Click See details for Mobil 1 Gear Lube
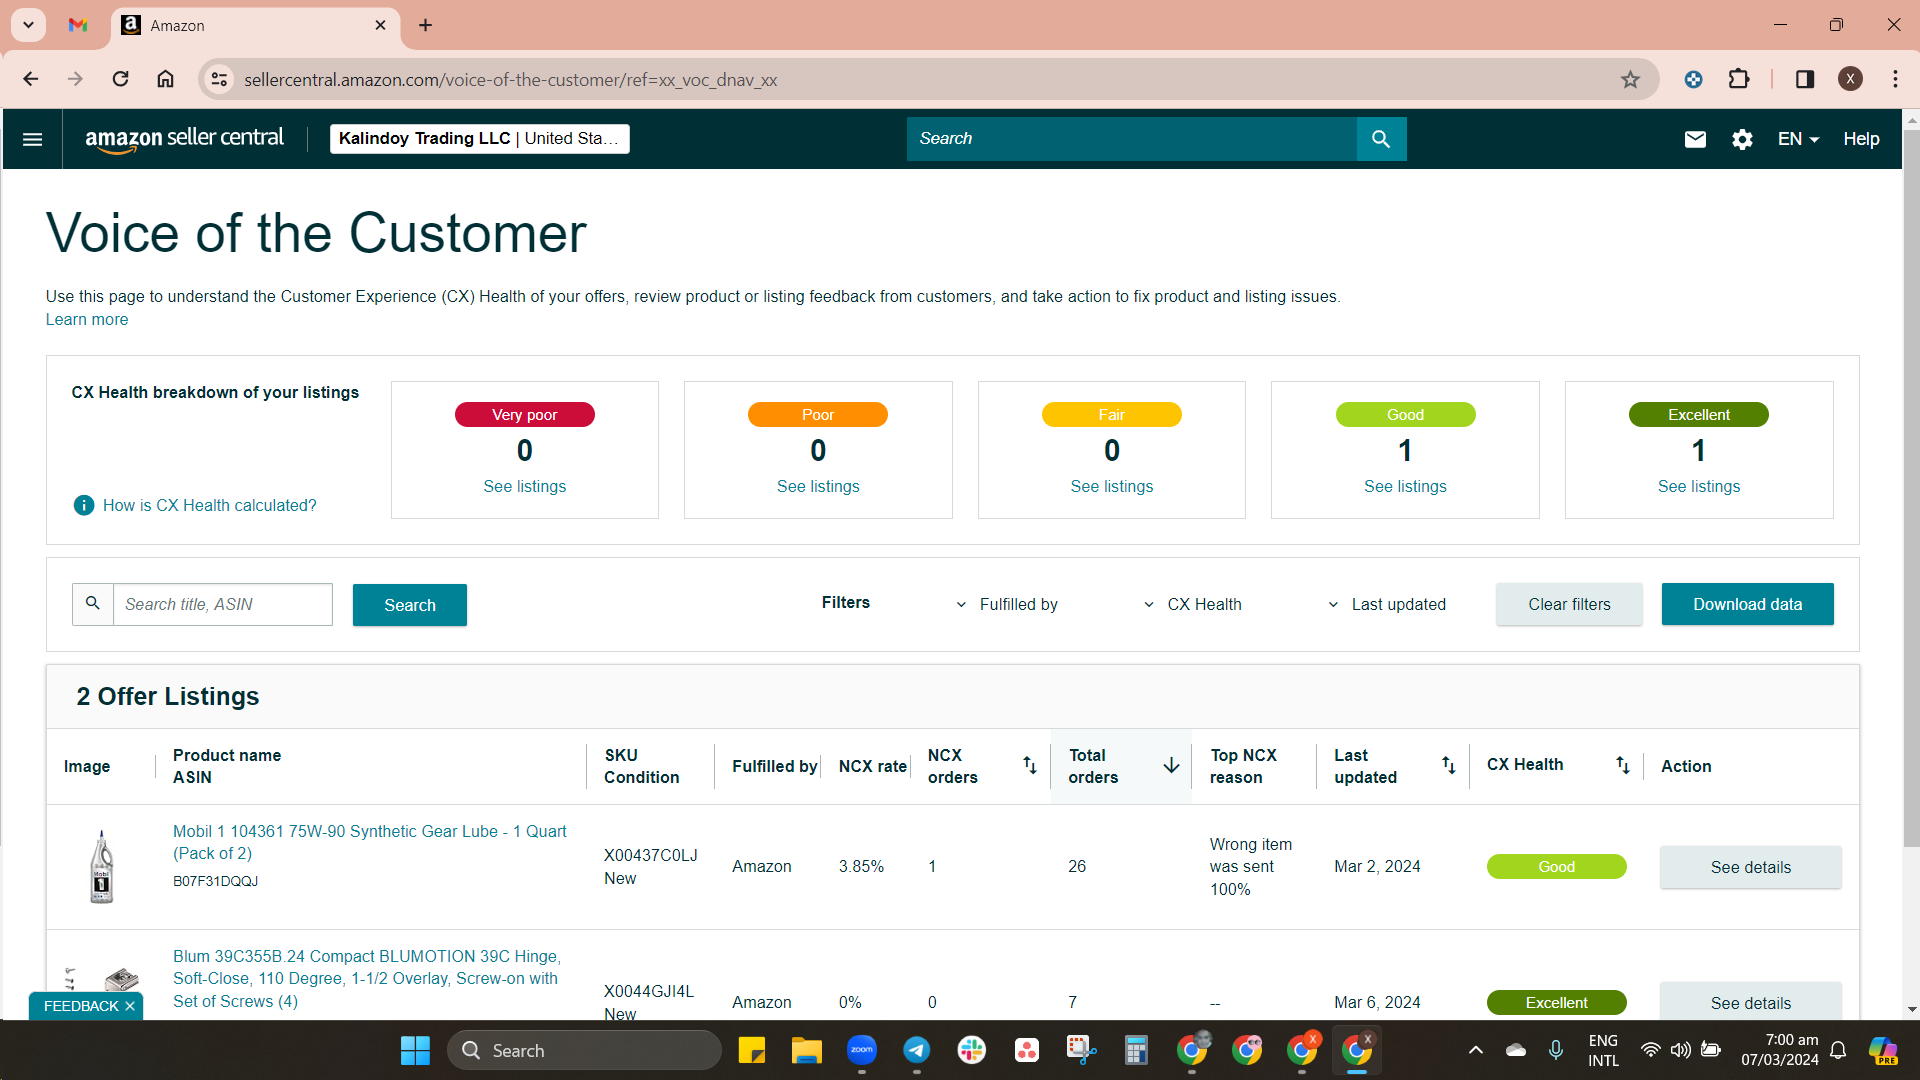This screenshot has width=1920, height=1080. [1750, 867]
